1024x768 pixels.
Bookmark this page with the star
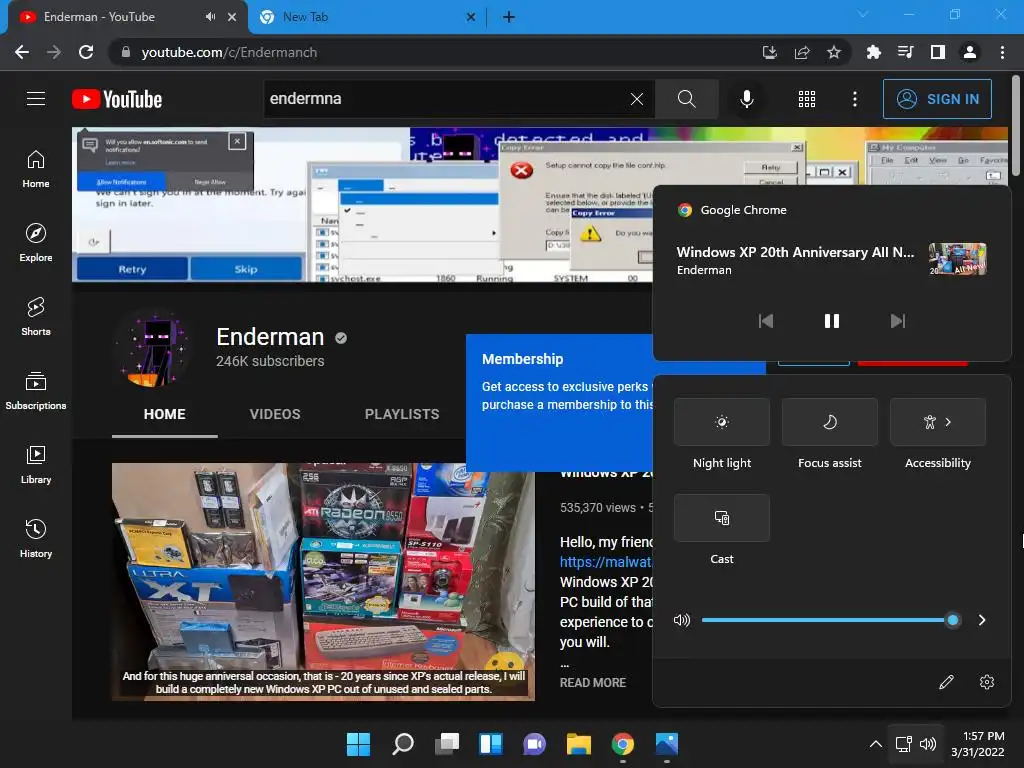(834, 52)
